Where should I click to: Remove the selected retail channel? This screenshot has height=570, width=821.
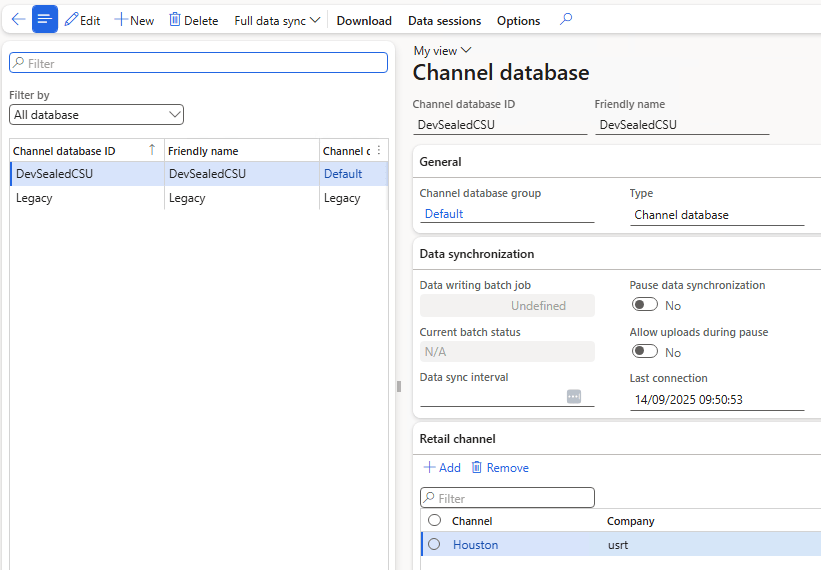pyautogui.click(x=499, y=467)
